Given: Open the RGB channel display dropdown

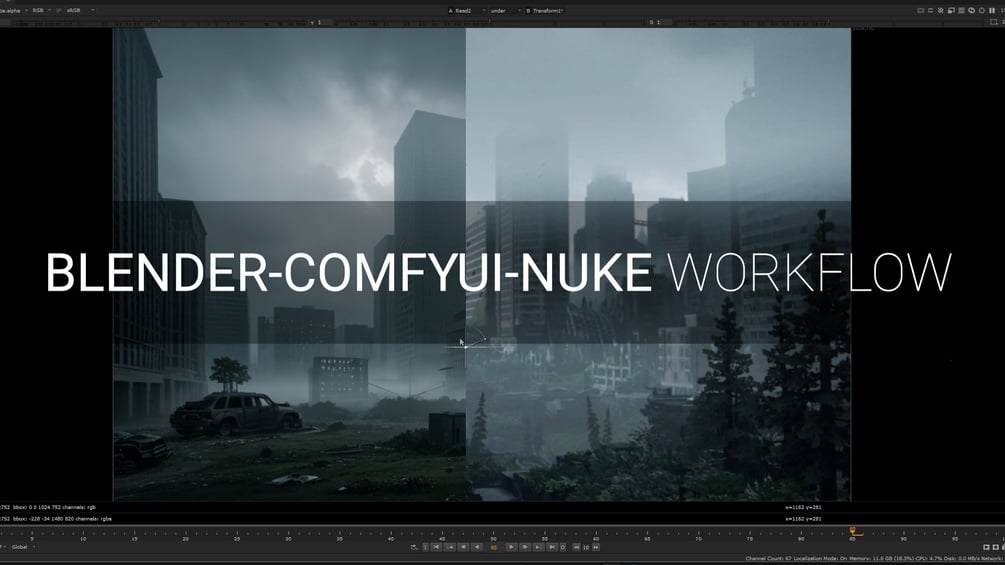Looking at the screenshot, I should (41, 10).
